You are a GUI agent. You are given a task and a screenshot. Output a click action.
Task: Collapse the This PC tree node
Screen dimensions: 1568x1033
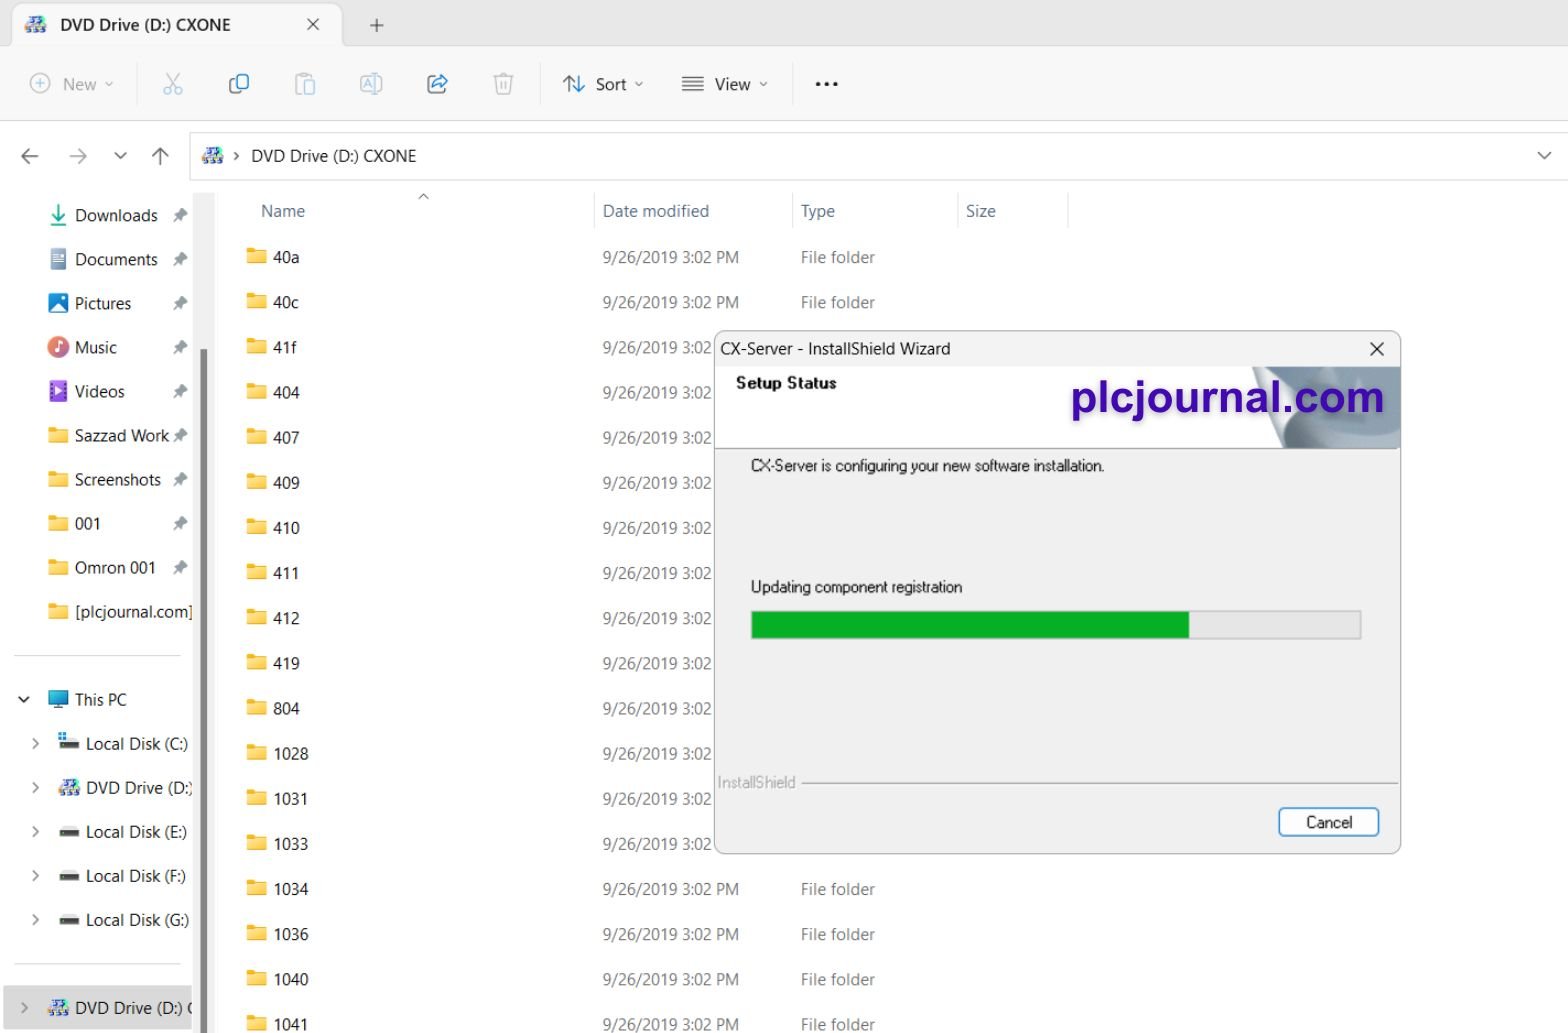click(x=24, y=699)
